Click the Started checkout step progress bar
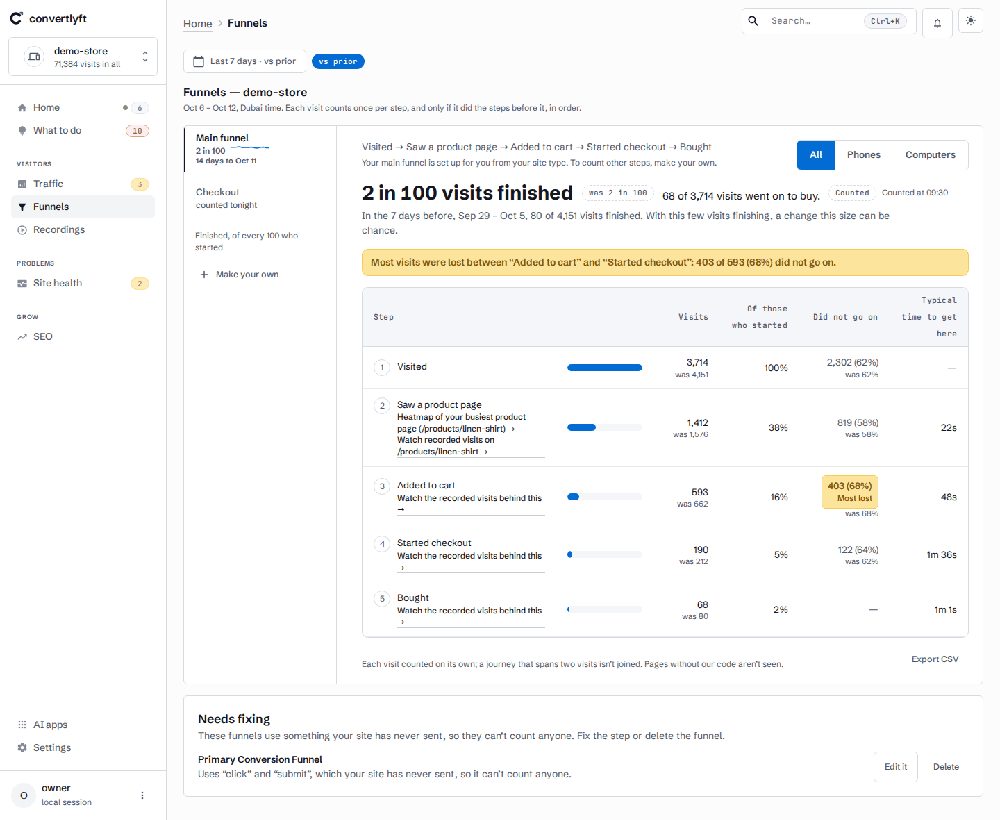 click(604, 555)
